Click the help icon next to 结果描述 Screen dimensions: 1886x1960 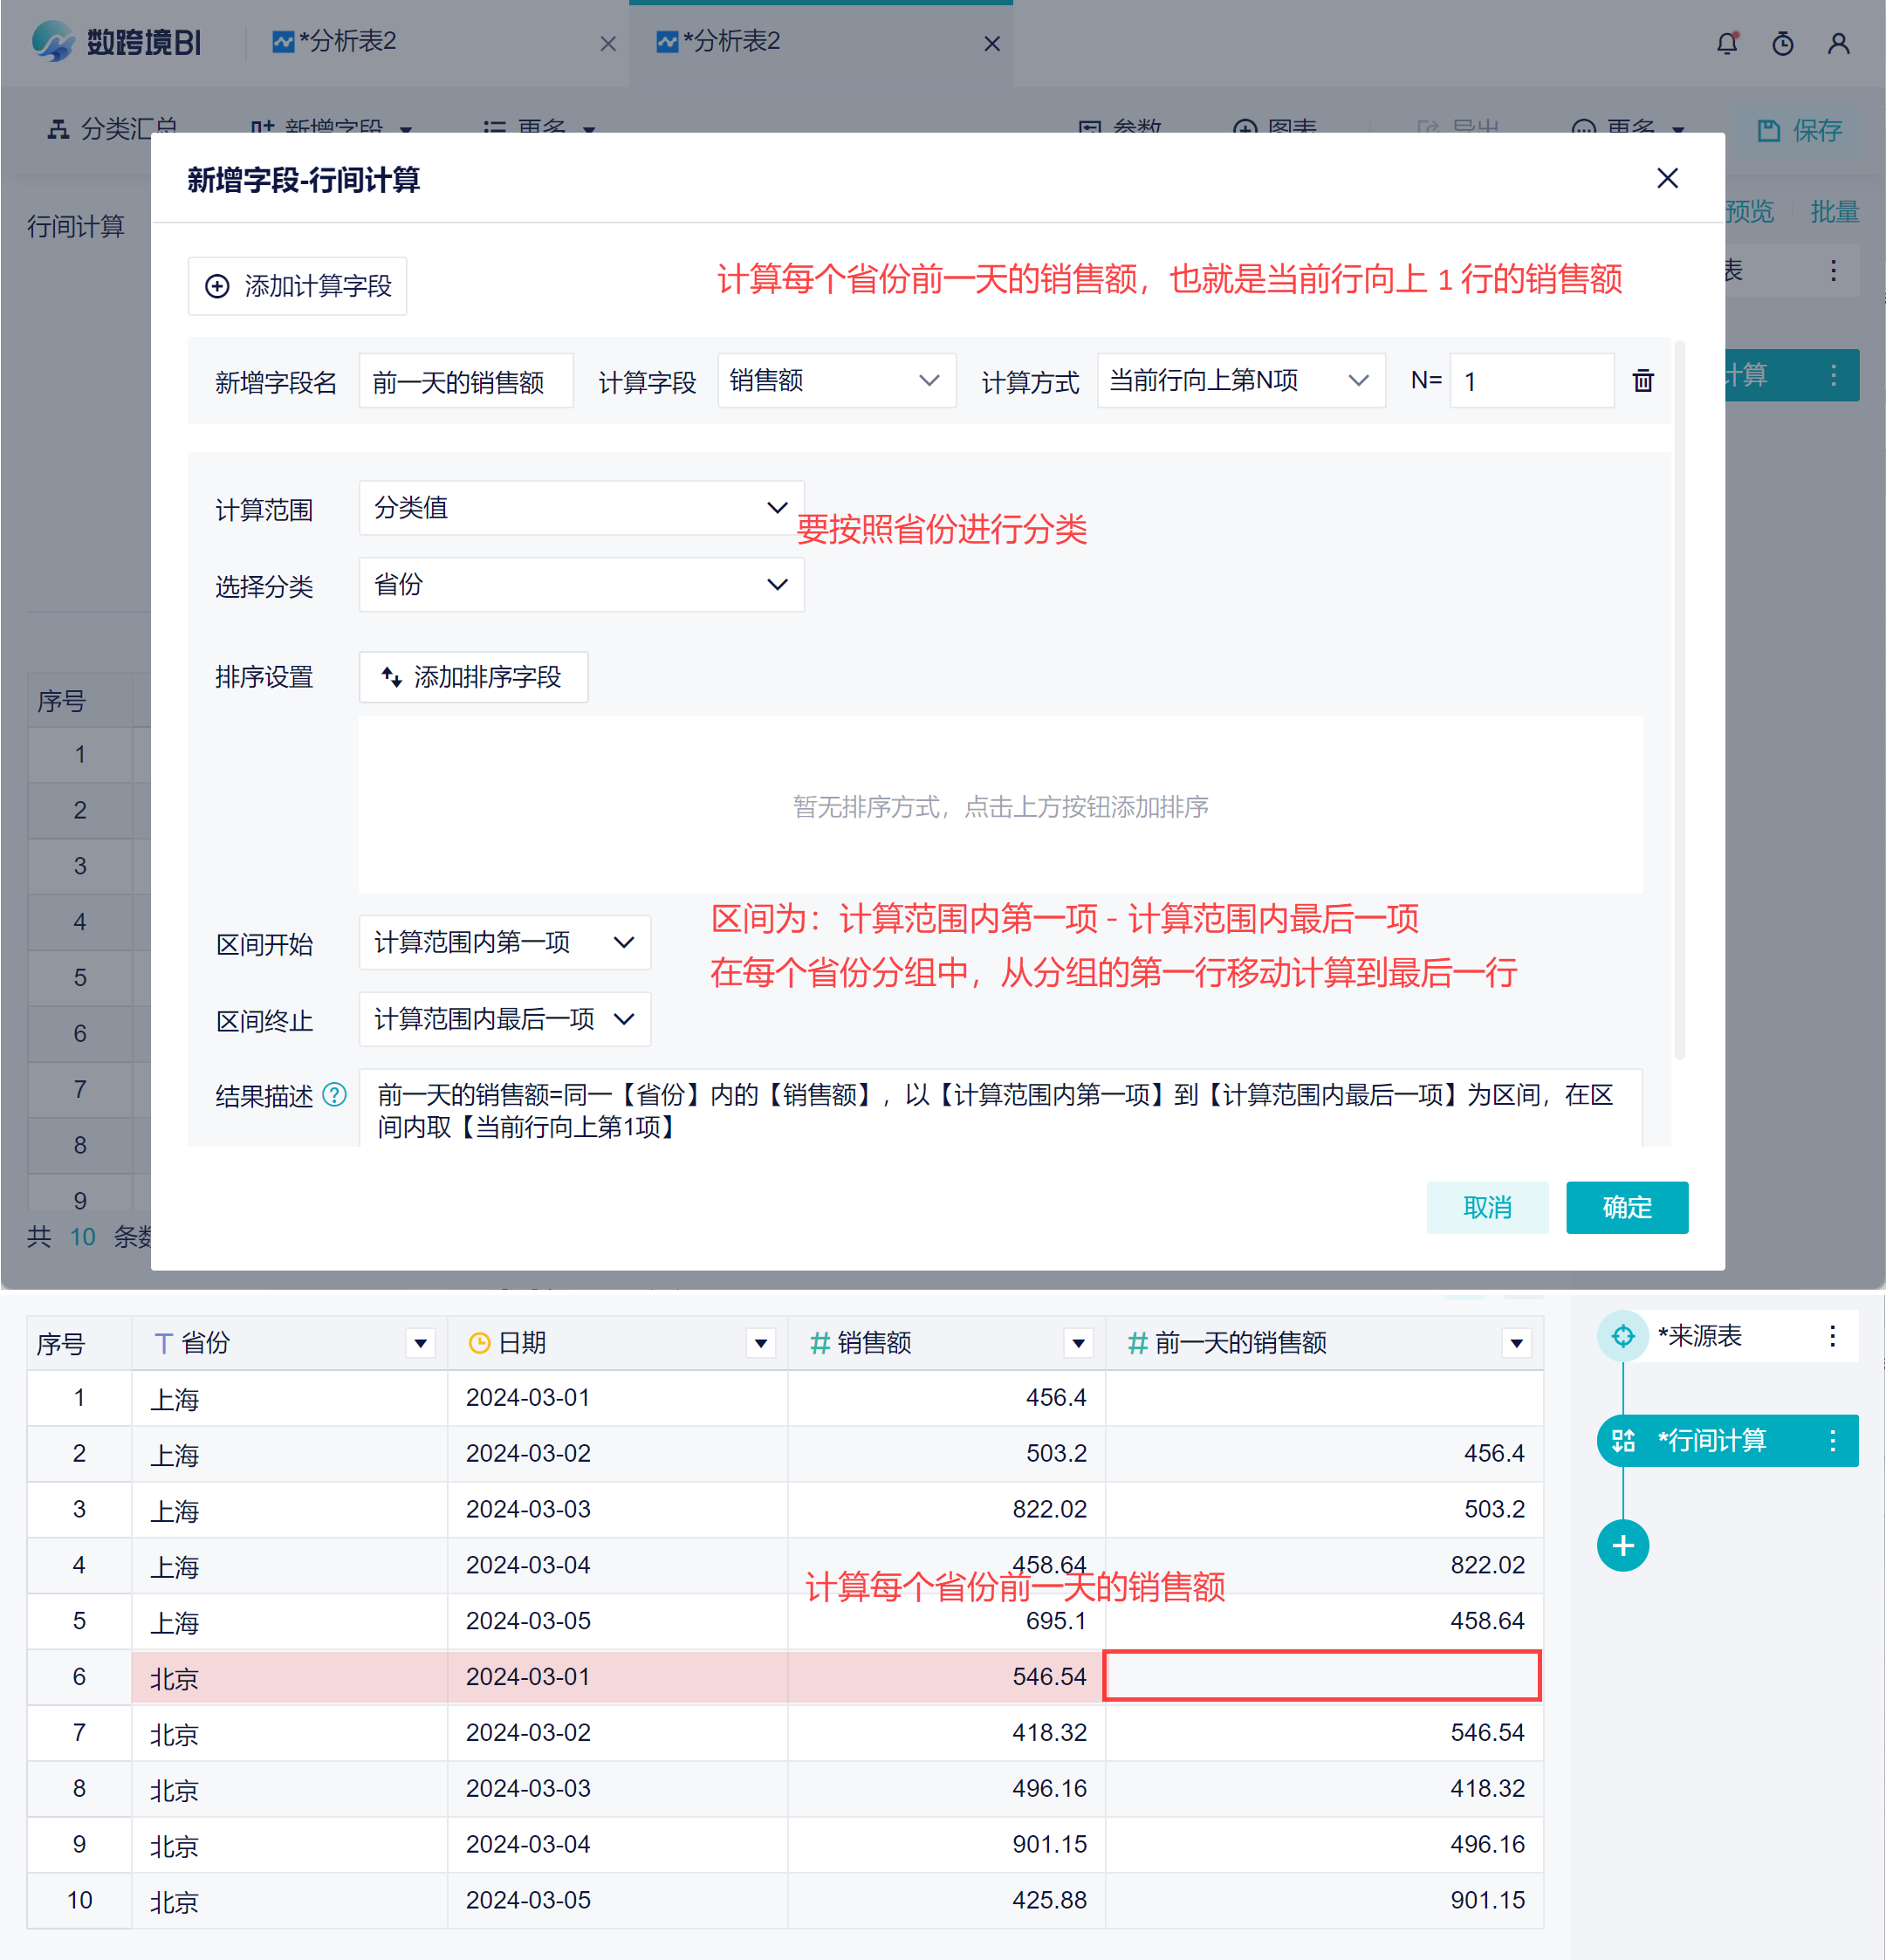(335, 1095)
